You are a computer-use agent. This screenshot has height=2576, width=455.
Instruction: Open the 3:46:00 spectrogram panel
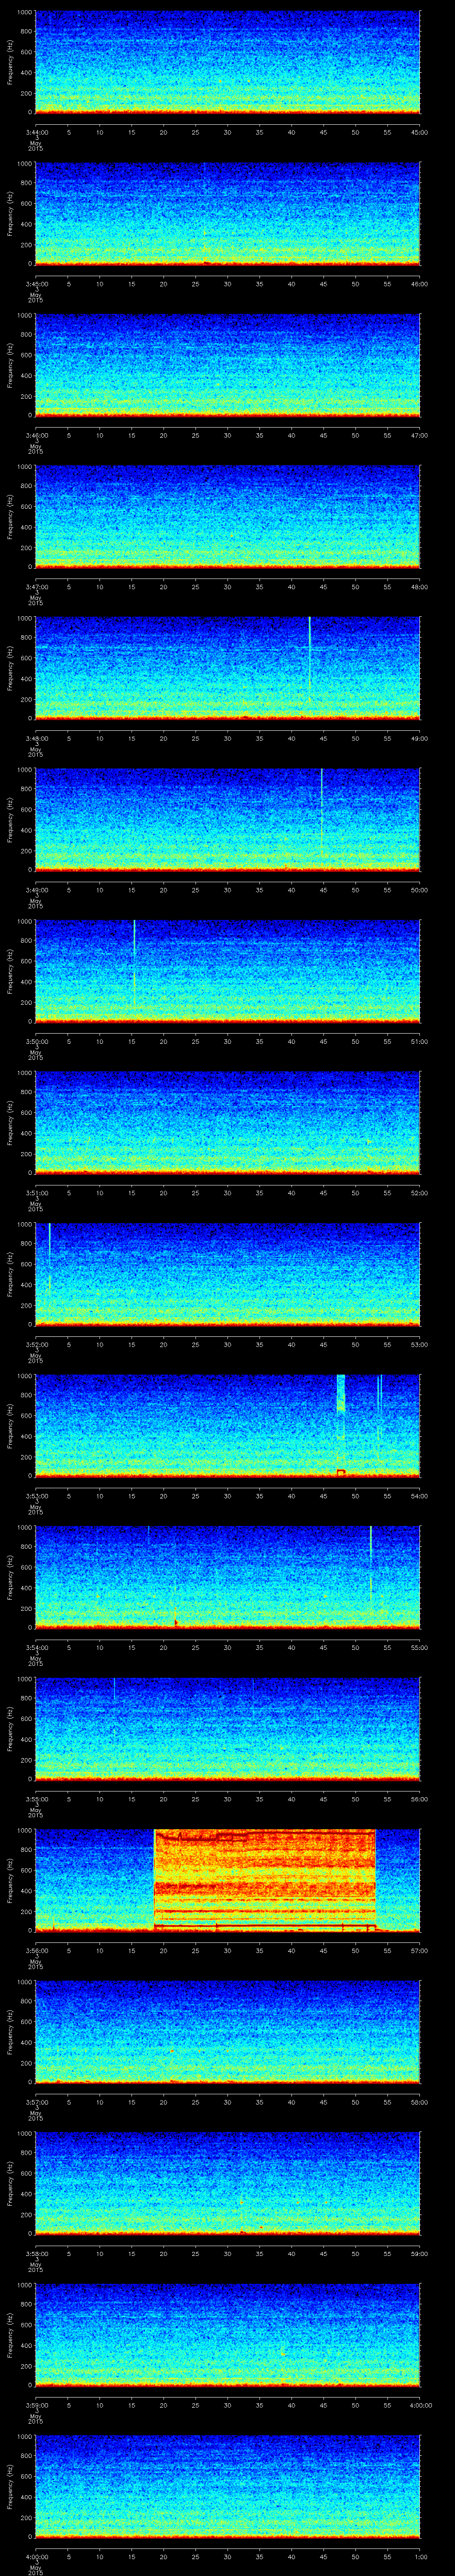[227, 366]
